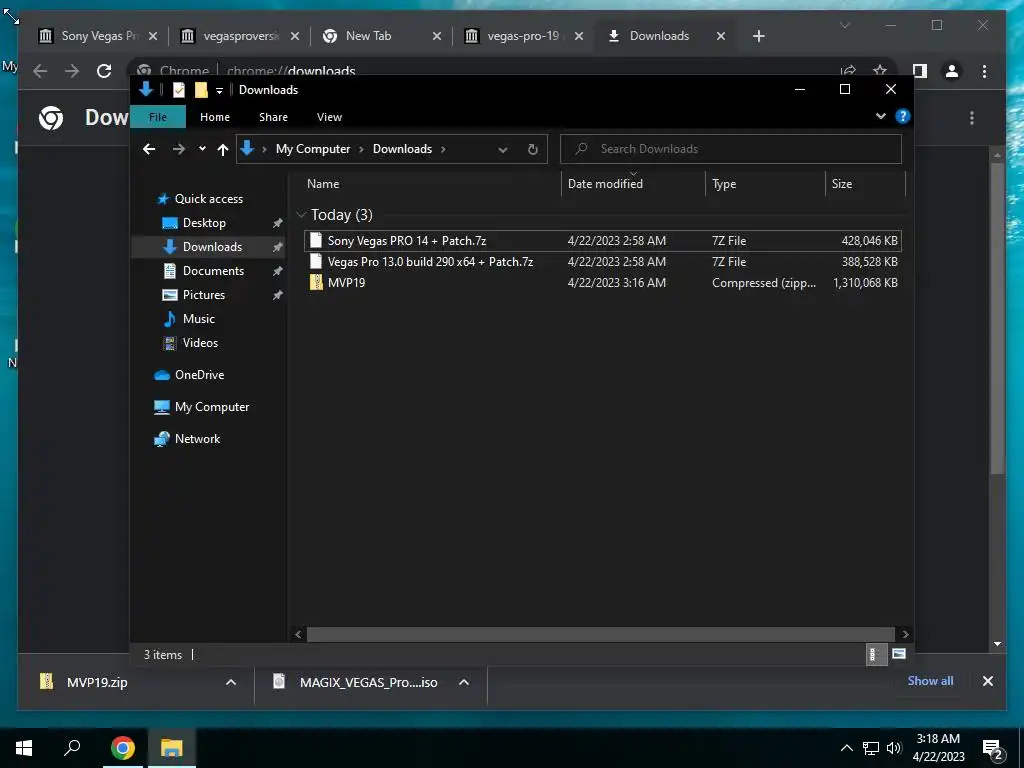
Task: Open the Chrome profile menu
Action: (x=952, y=71)
